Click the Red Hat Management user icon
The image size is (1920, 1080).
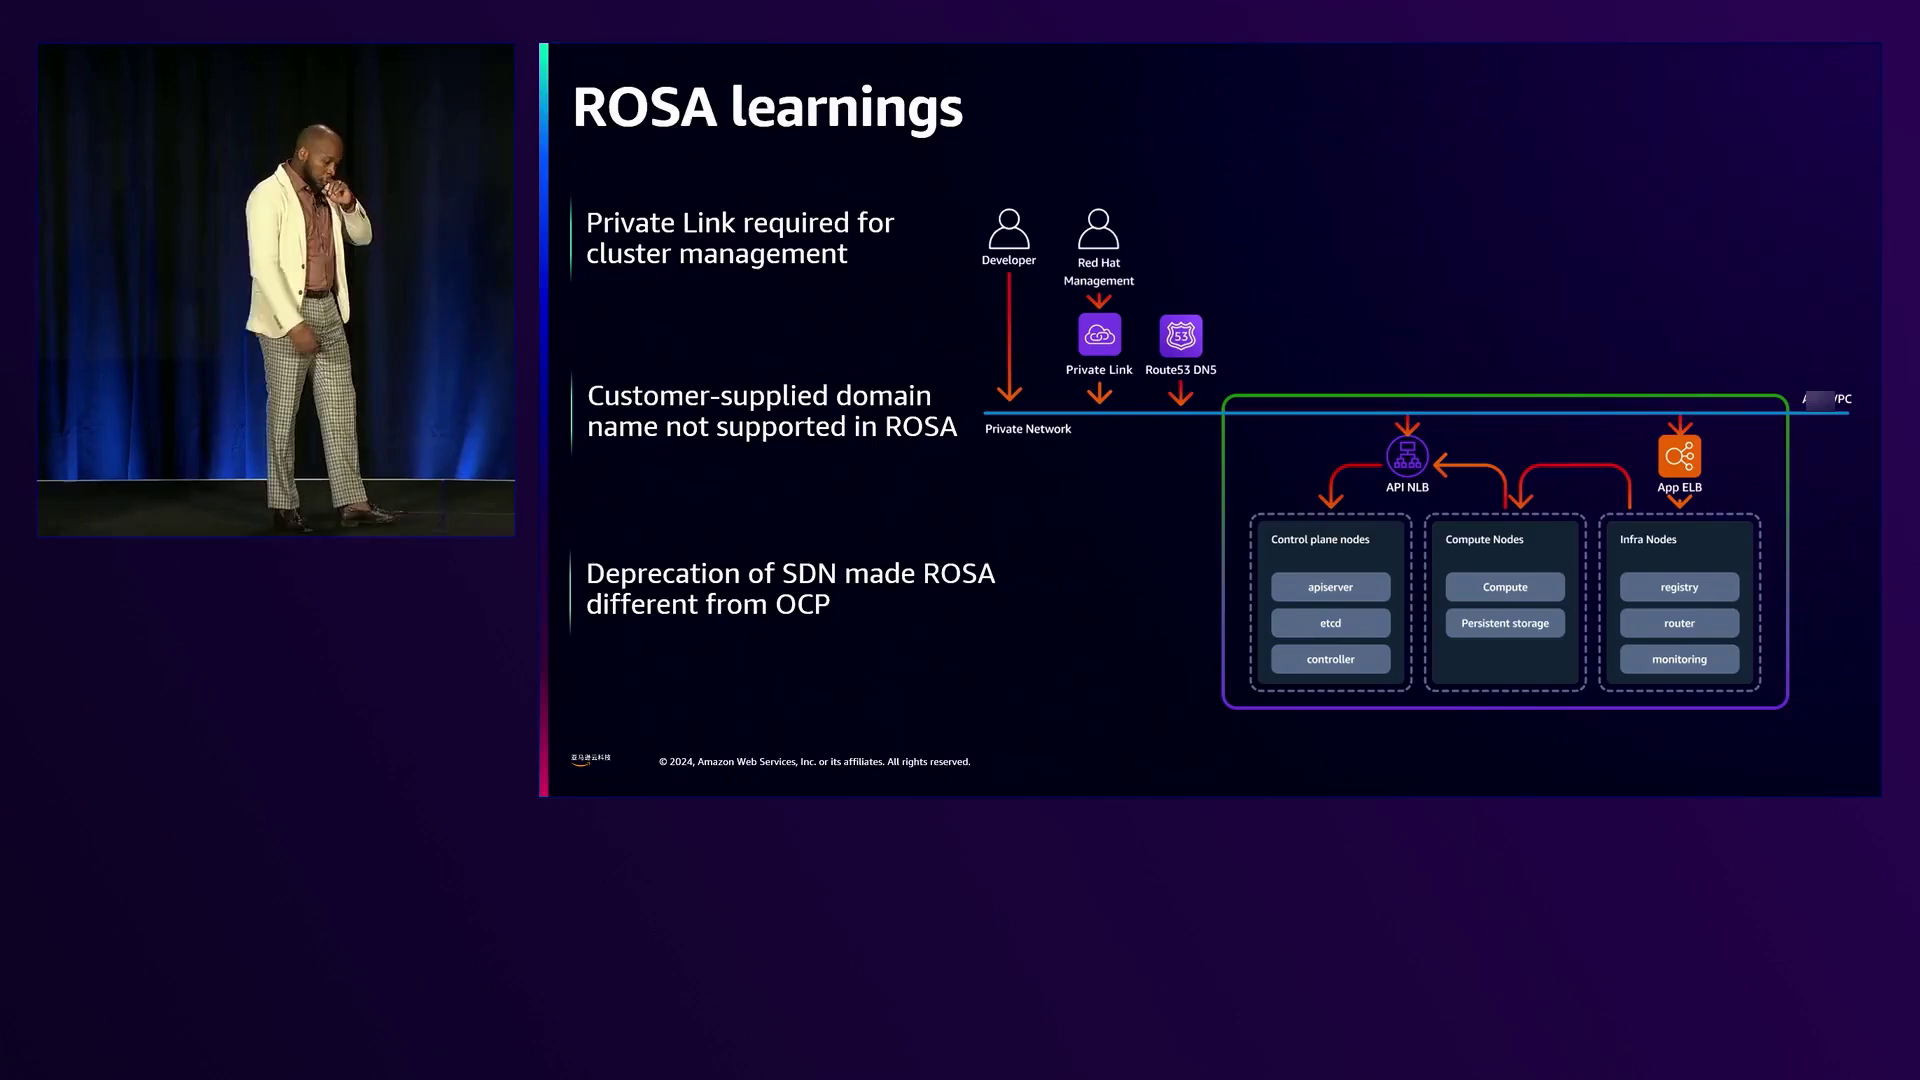tap(1098, 229)
